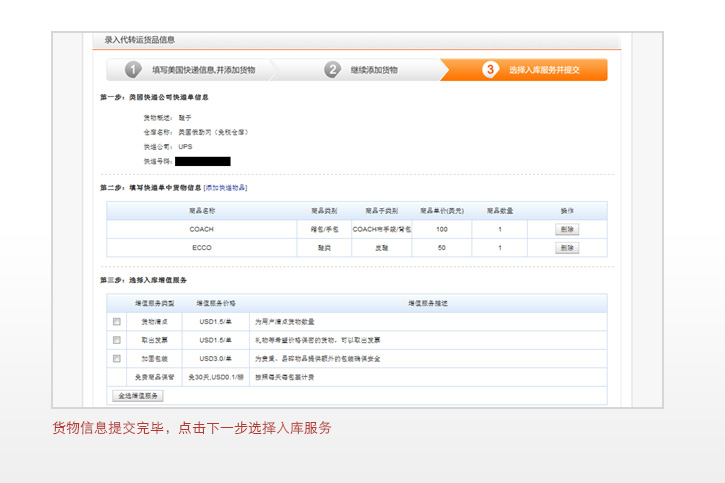Click the 添加快递物品 link
The image size is (725, 483).
point(225,187)
